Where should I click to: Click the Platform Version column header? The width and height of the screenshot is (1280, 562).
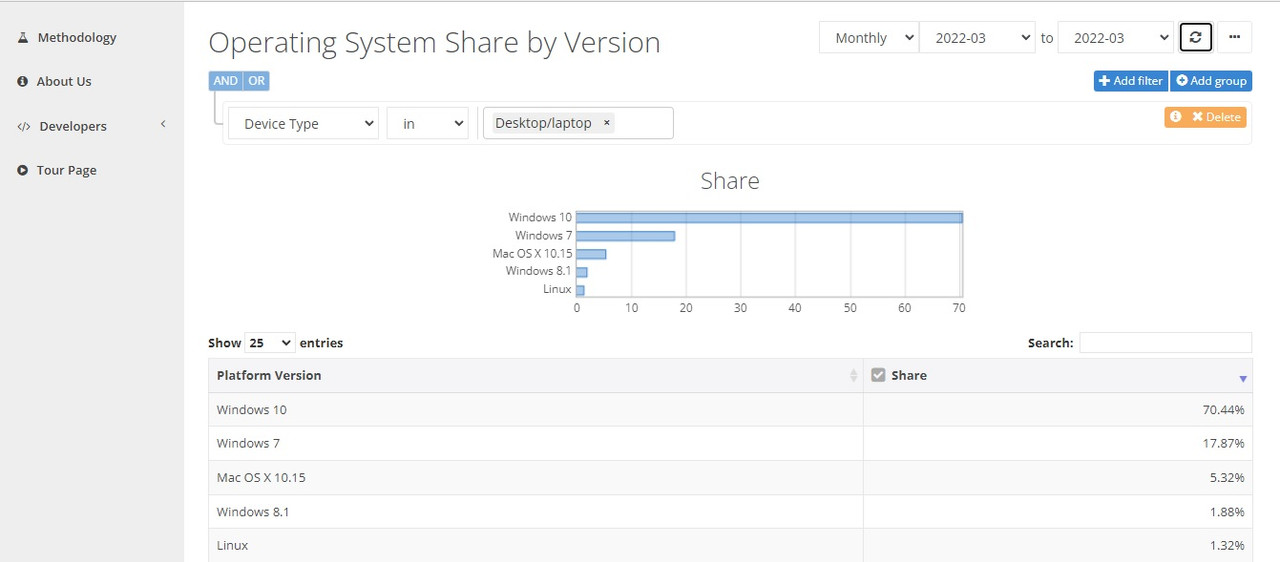pyautogui.click(x=536, y=375)
